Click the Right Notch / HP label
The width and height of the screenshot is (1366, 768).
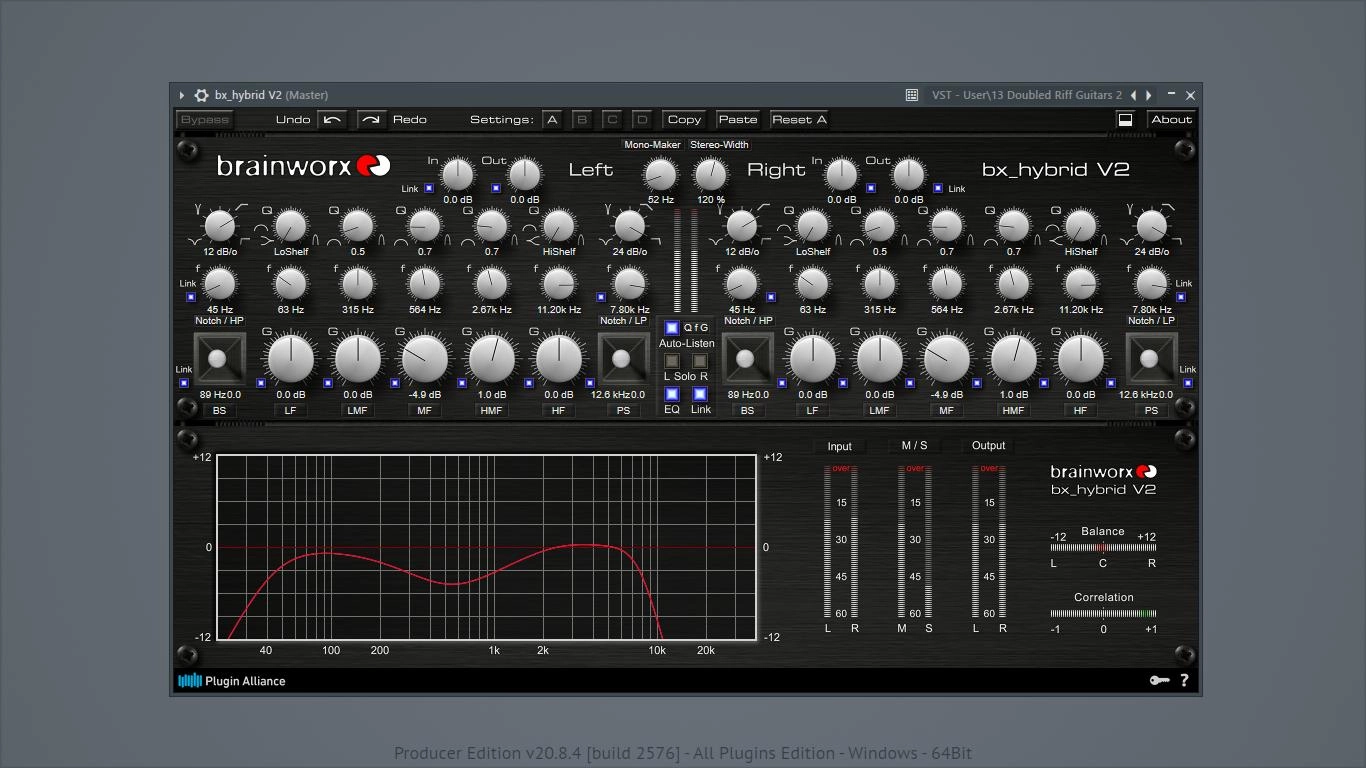click(x=748, y=321)
